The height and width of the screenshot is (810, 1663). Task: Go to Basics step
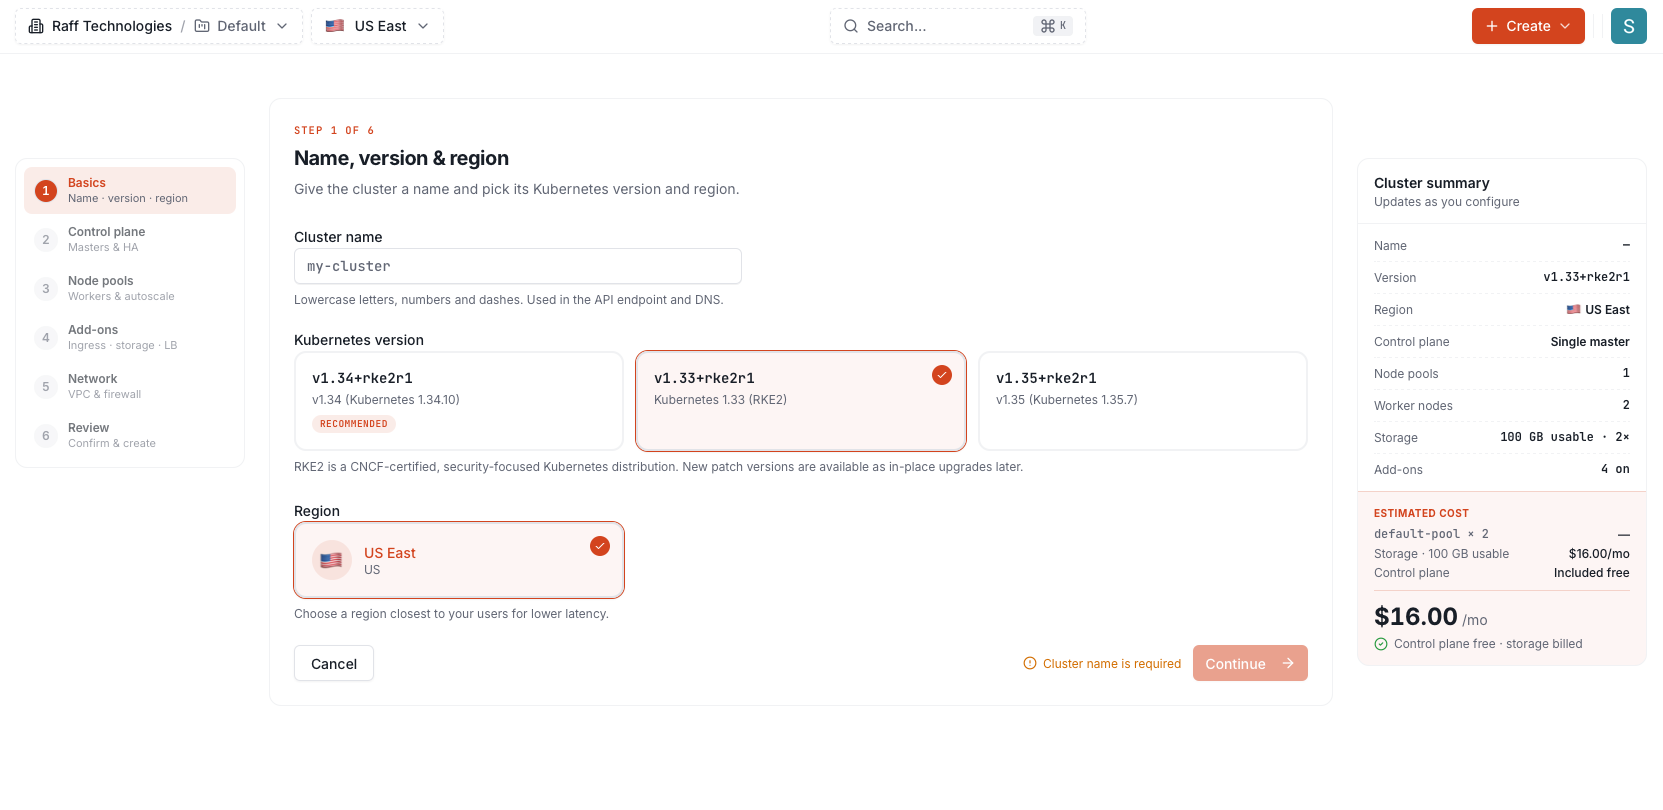click(130, 190)
